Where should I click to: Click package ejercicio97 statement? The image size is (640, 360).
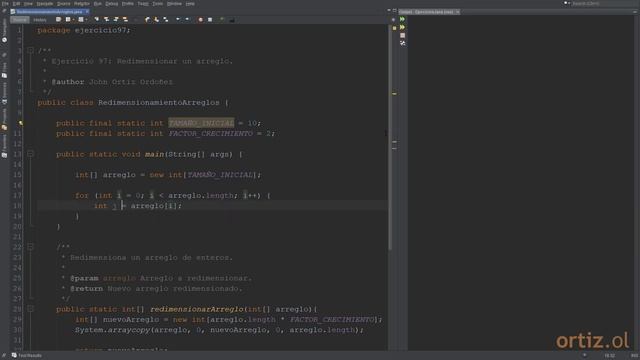[84, 30]
